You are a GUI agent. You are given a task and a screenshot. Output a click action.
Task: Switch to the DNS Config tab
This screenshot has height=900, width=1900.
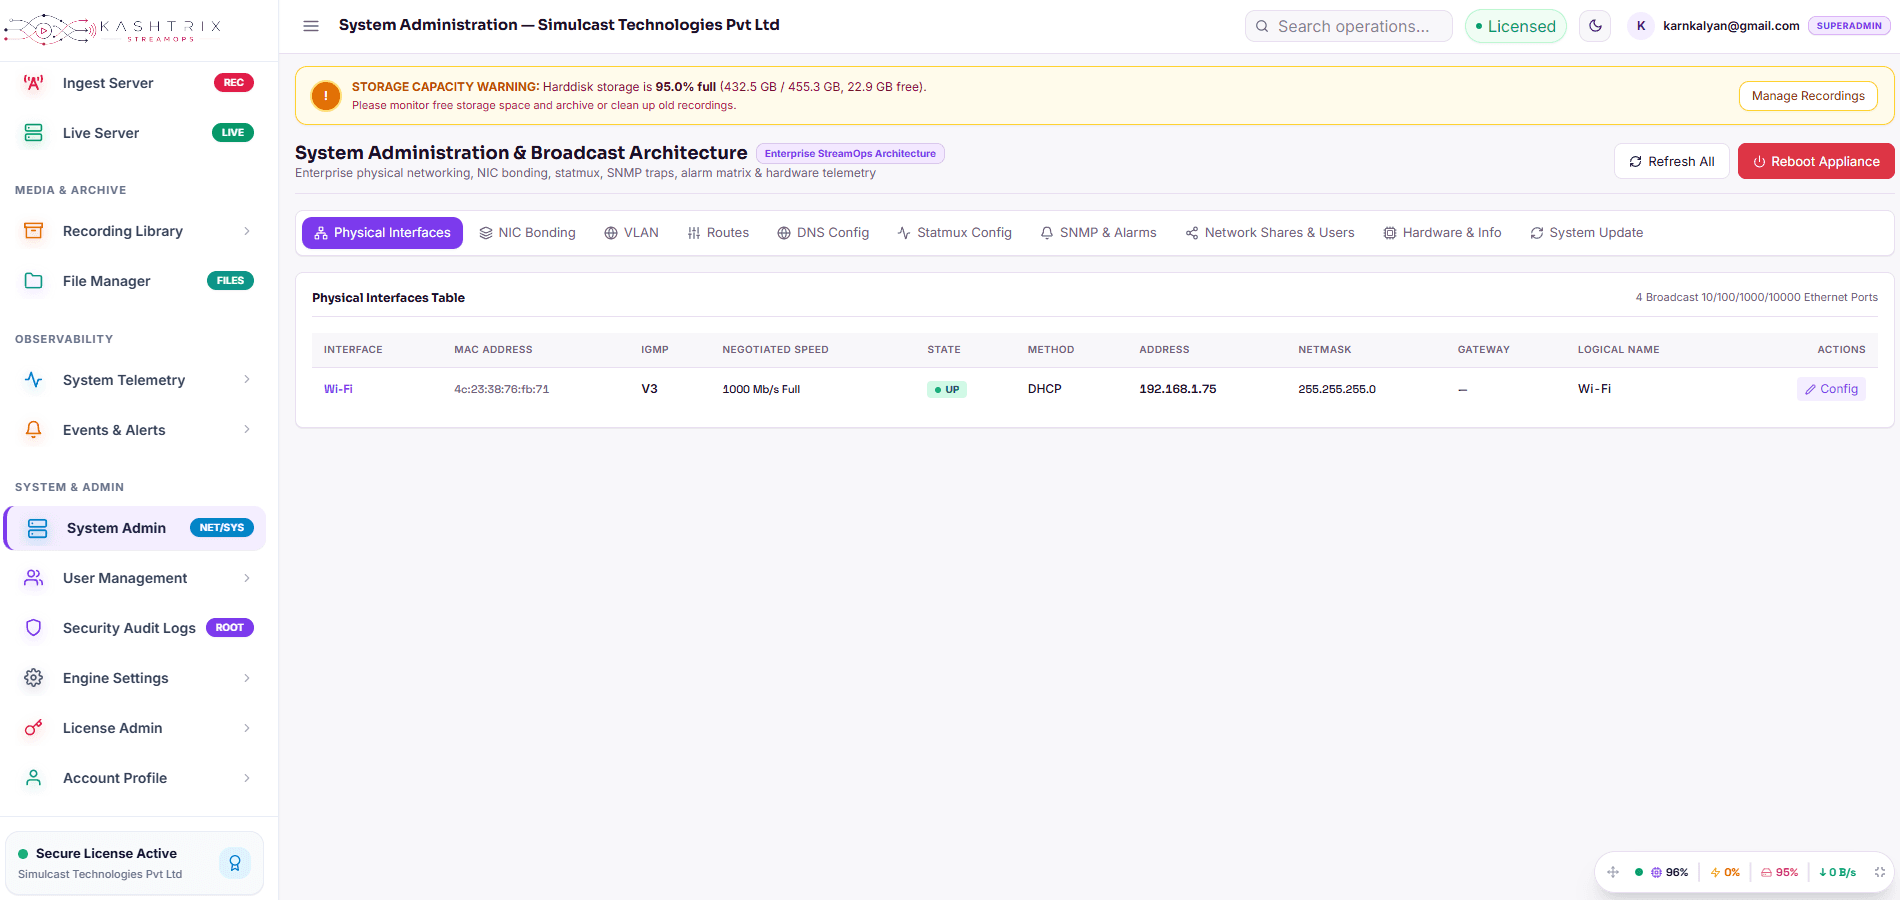click(x=823, y=233)
